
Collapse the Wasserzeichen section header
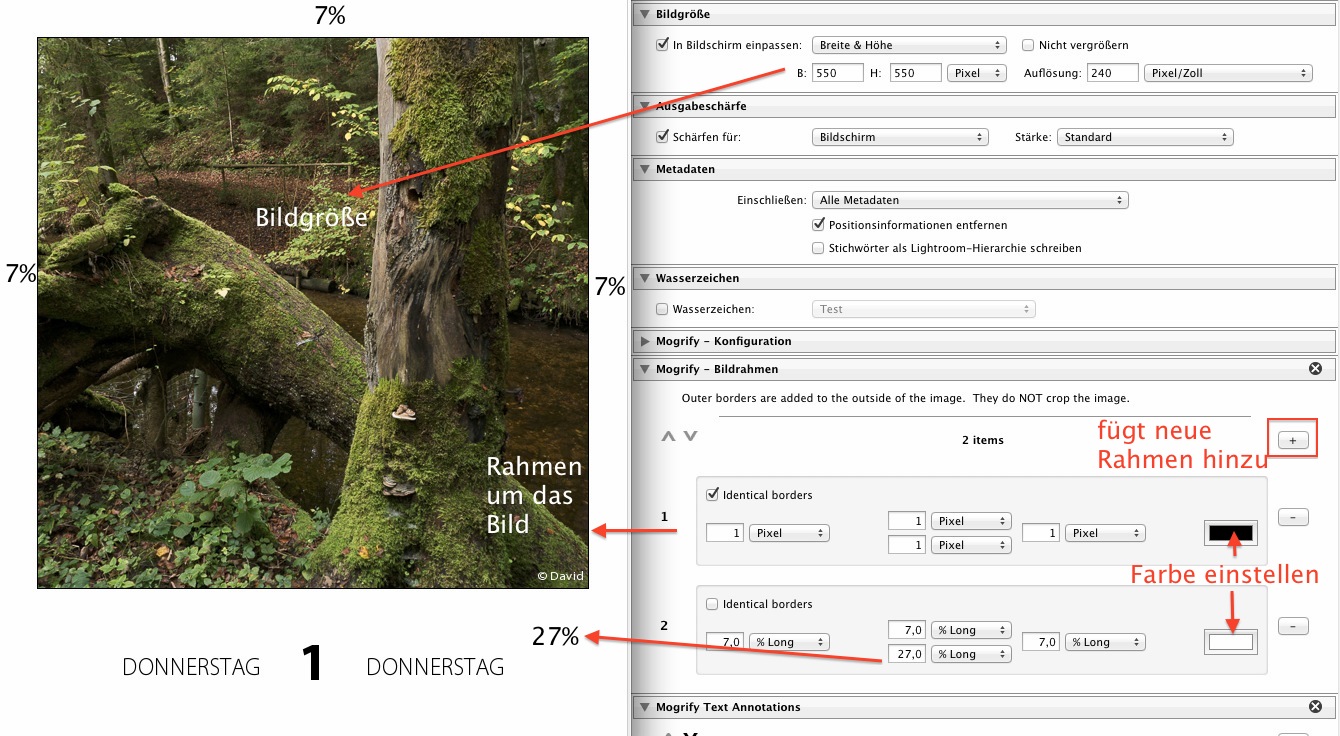(644, 278)
